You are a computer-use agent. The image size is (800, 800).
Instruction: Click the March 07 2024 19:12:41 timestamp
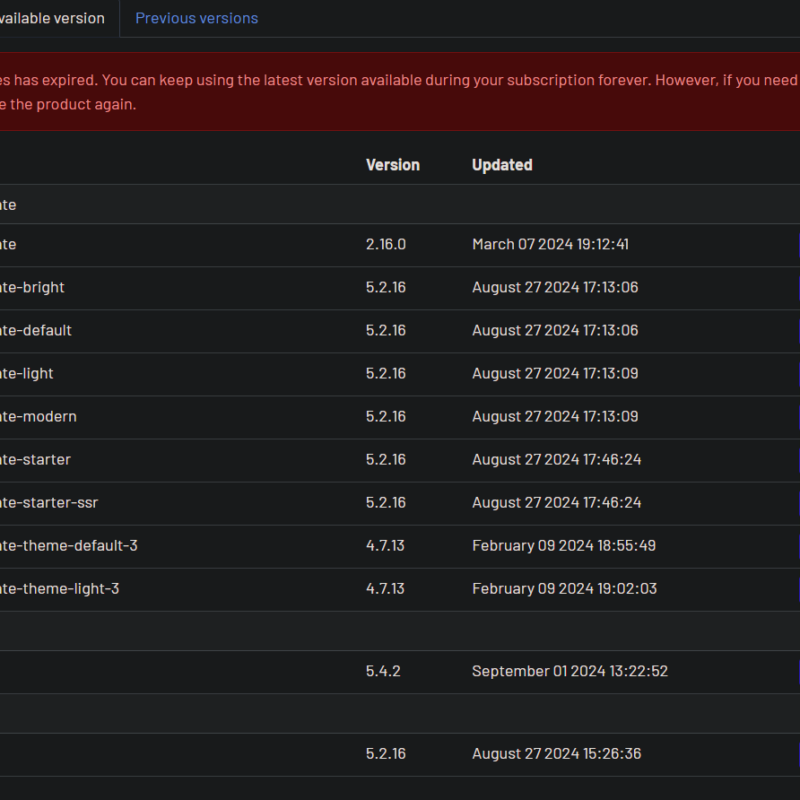tap(550, 245)
